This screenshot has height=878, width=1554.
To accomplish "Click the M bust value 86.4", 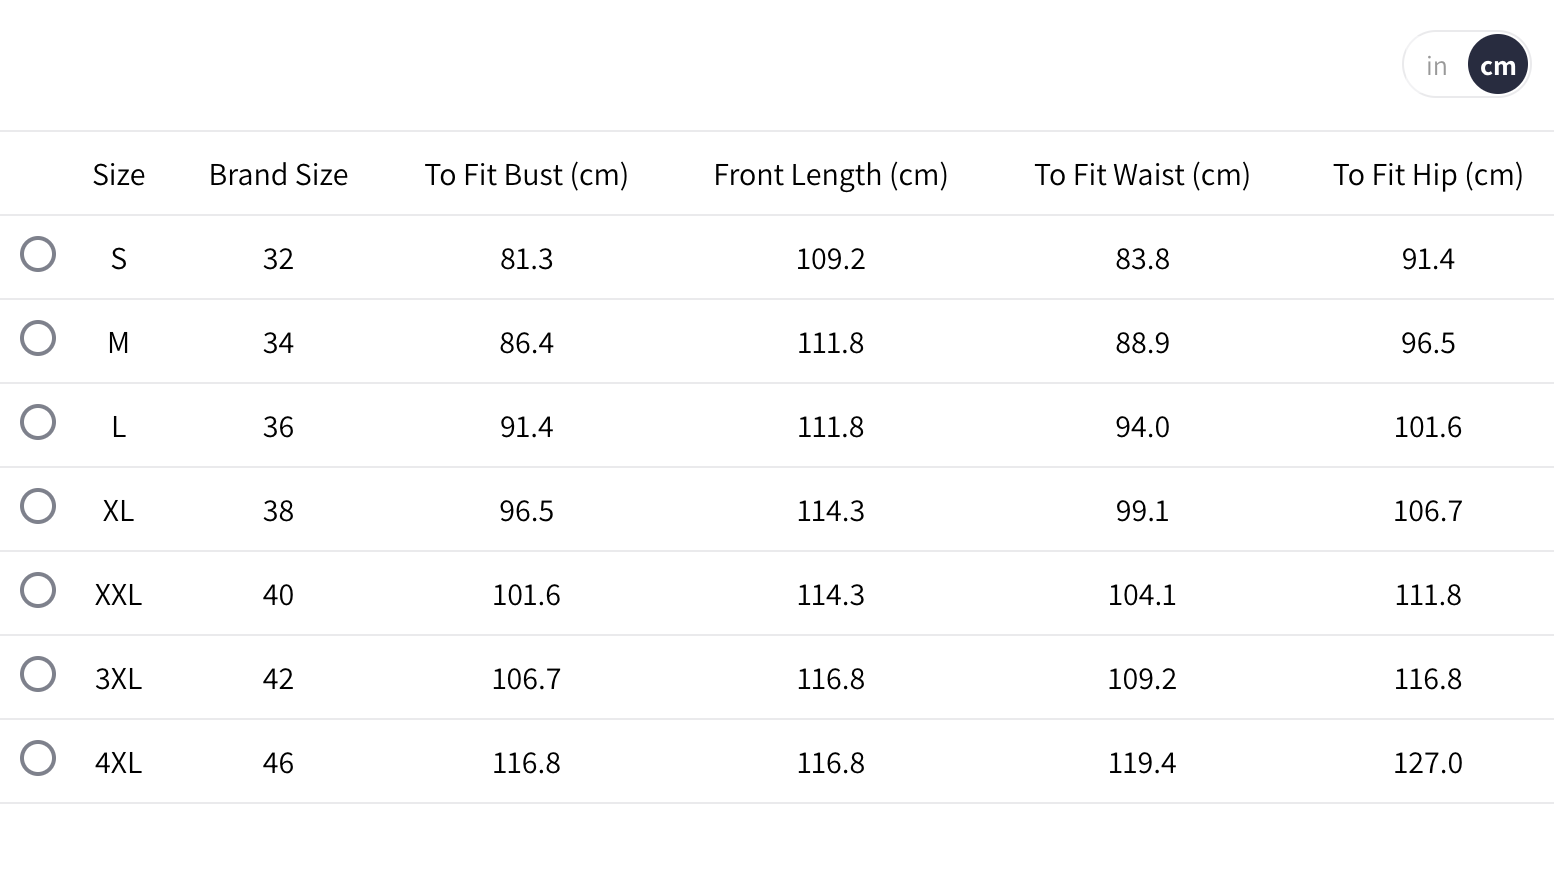I will (526, 343).
